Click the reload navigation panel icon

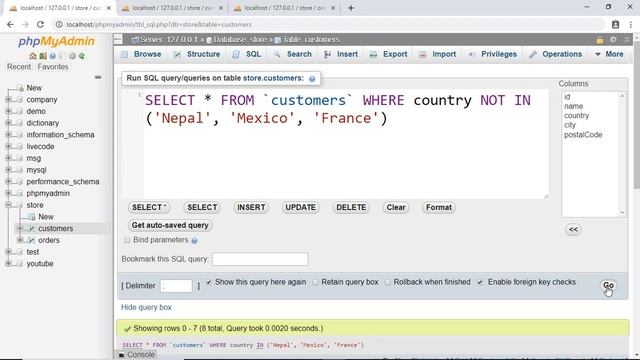(x=82, y=56)
